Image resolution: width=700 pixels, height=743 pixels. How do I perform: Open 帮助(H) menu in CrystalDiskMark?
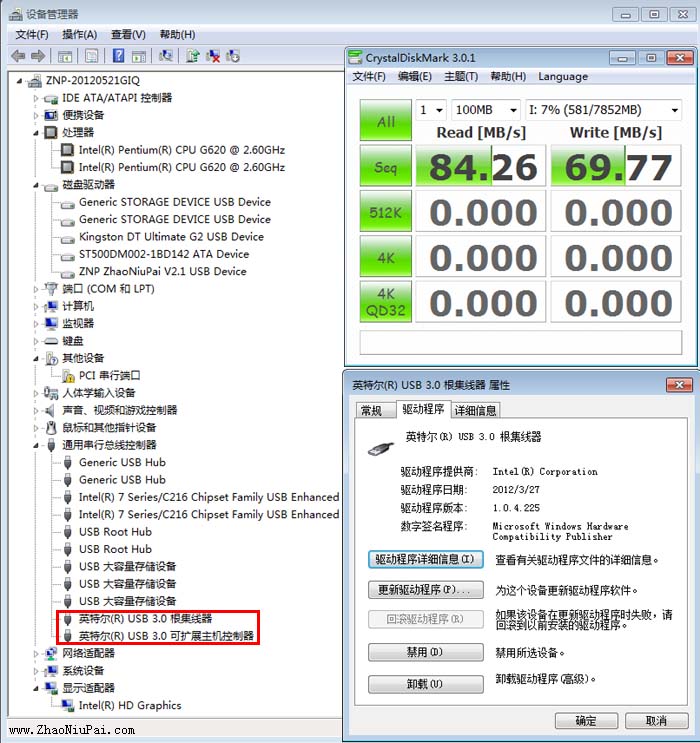point(508,76)
